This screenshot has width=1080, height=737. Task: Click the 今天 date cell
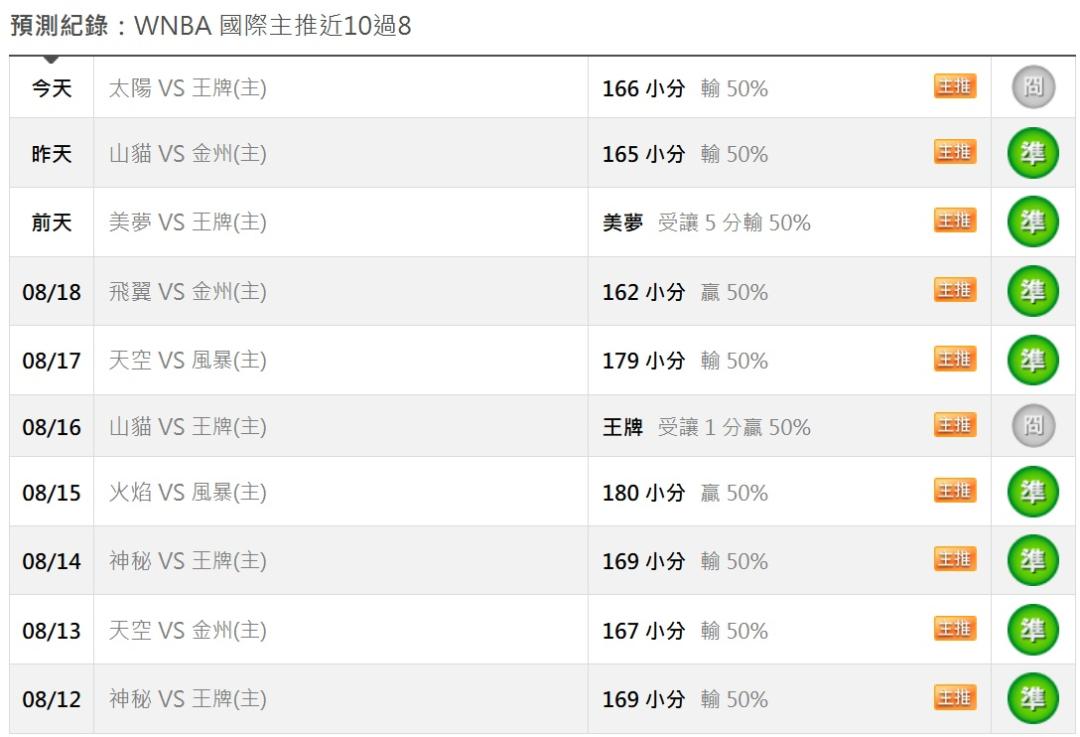click(x=52, y=88)
